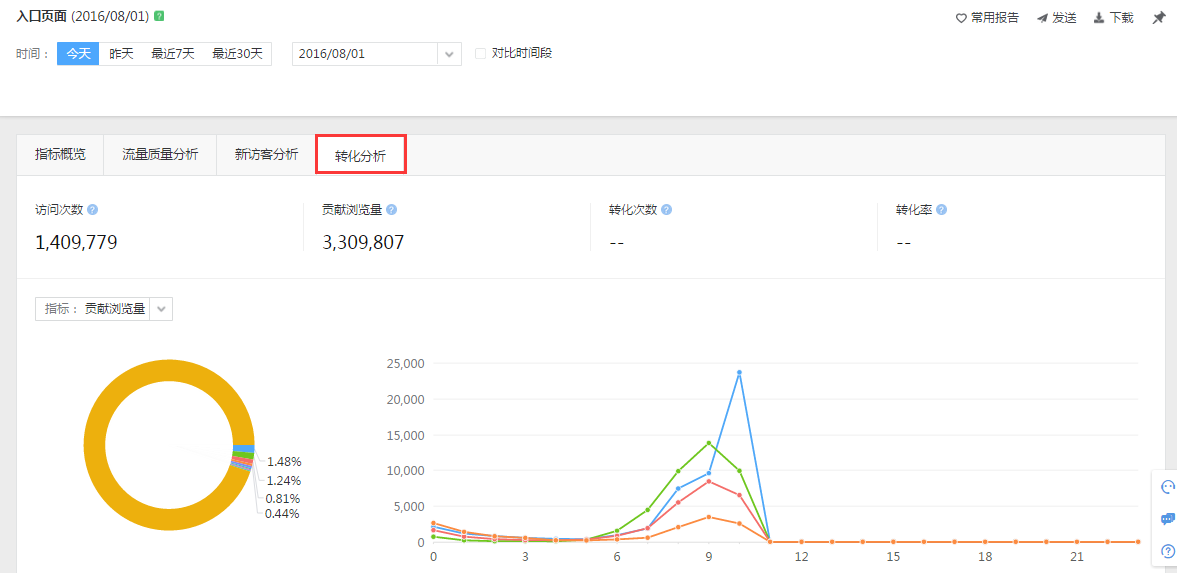Viewport: 1177px width, 573px height.
Task: Select the 最近7天 time range
Action: (172, 53)
